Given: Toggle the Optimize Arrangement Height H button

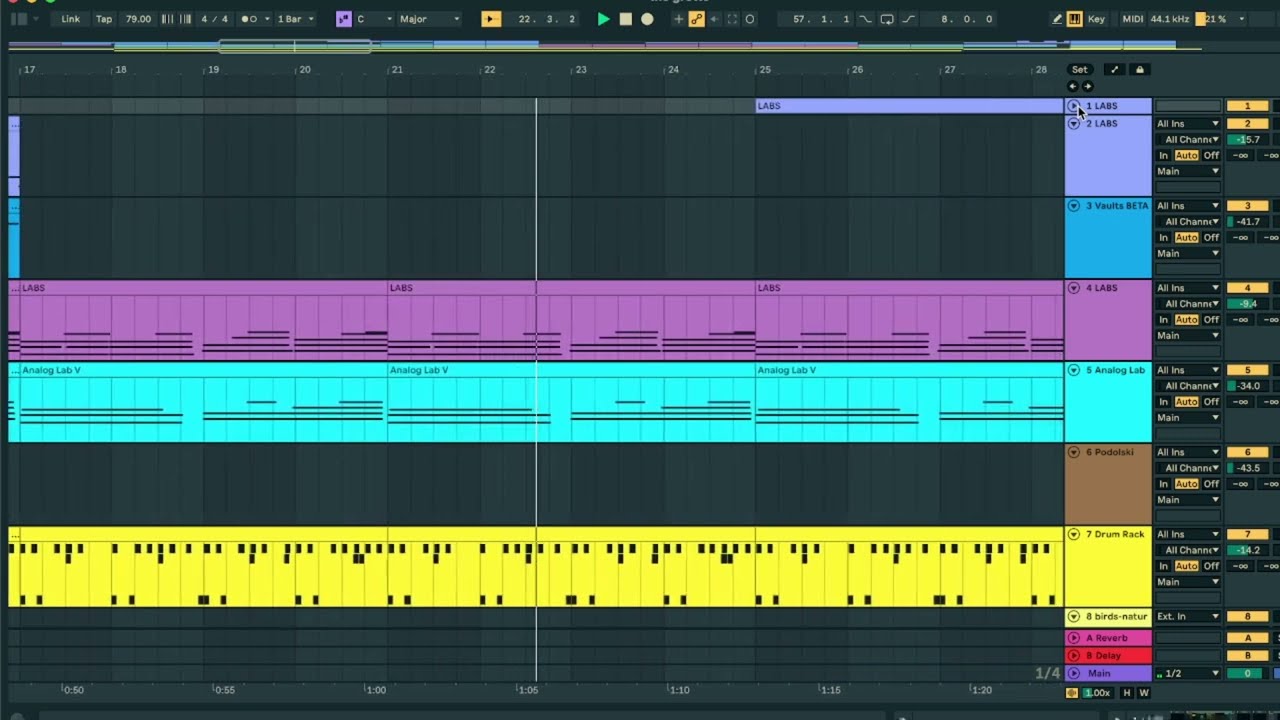Looking at the screenshot, I should (x=1127, y=693).
